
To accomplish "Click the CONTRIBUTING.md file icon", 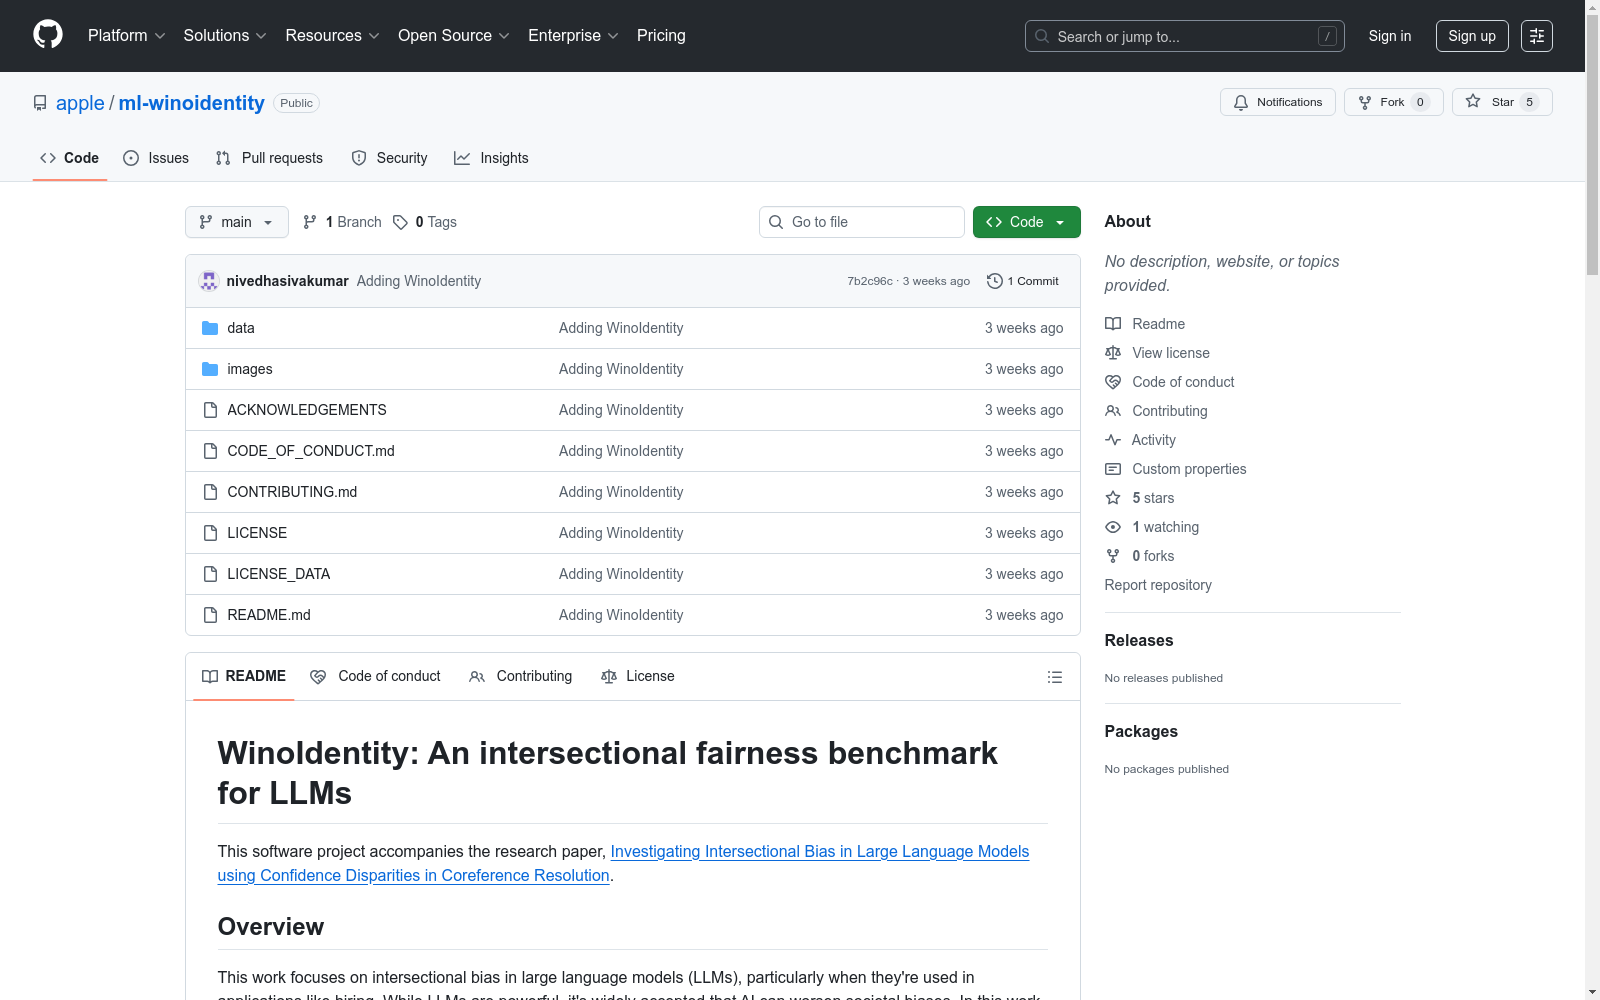I will click(210, 492).
